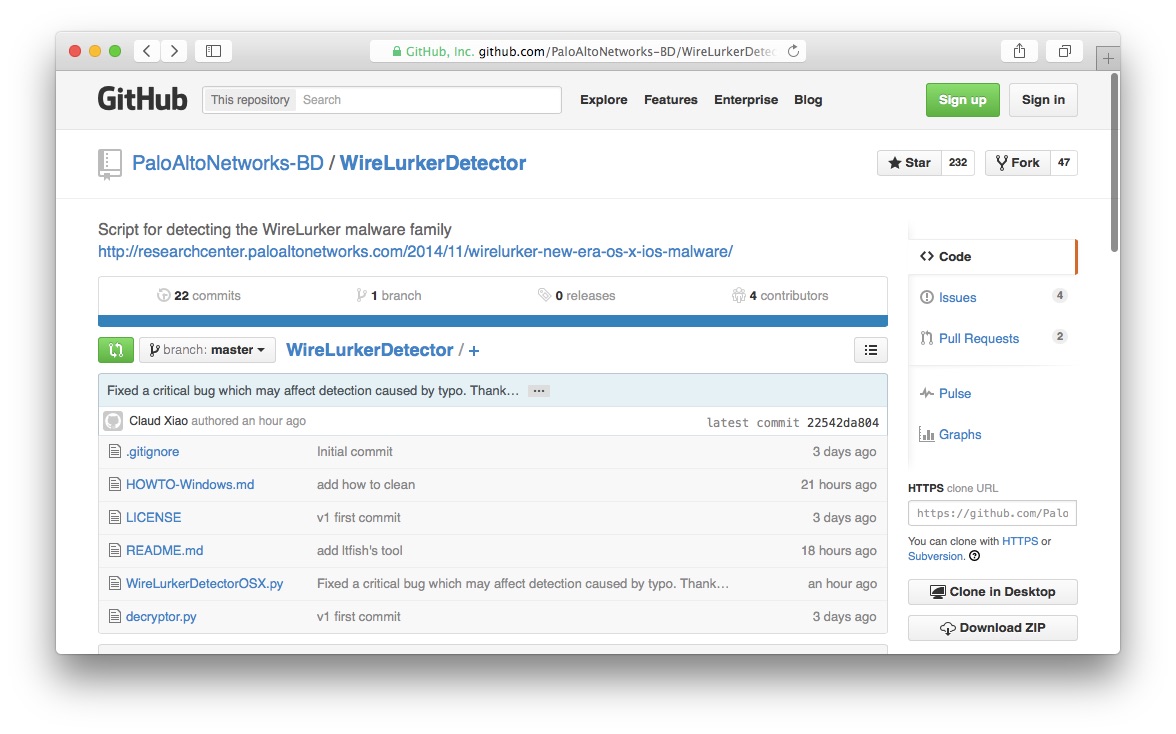
Task: Click the language statistics blue bar
Action: (x=493, y=321)
